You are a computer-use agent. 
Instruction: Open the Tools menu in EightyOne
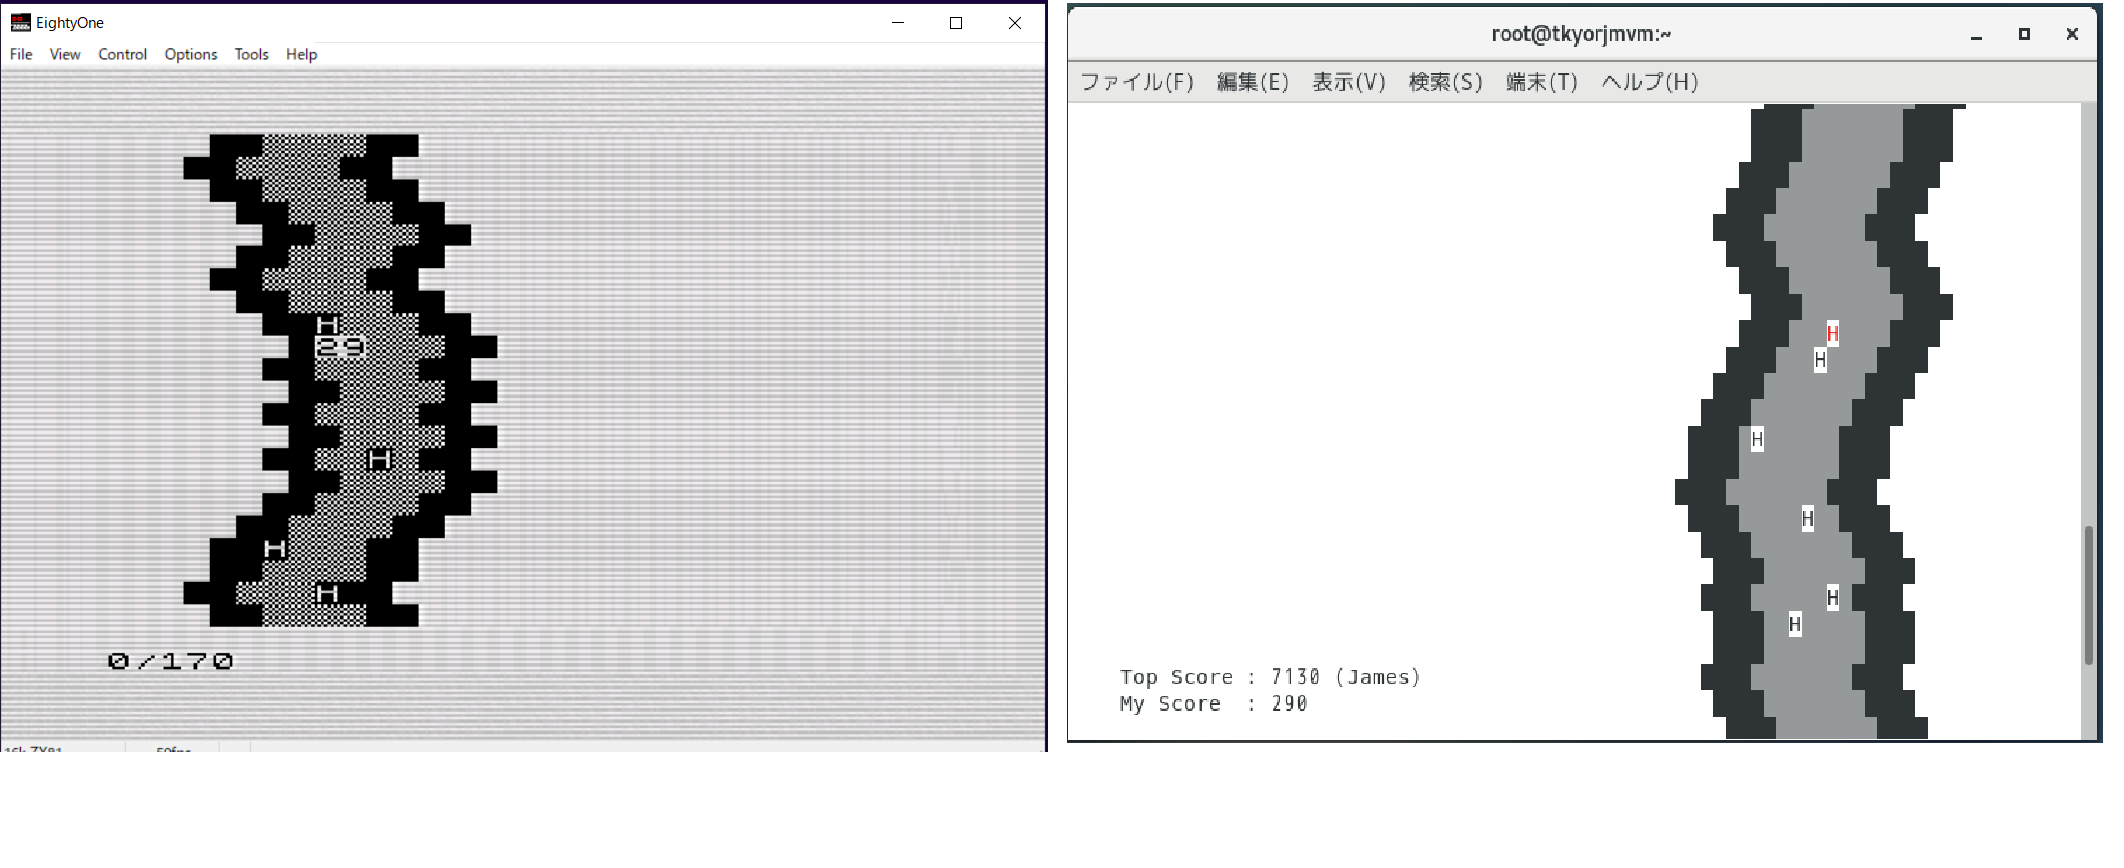pos(252,54)
